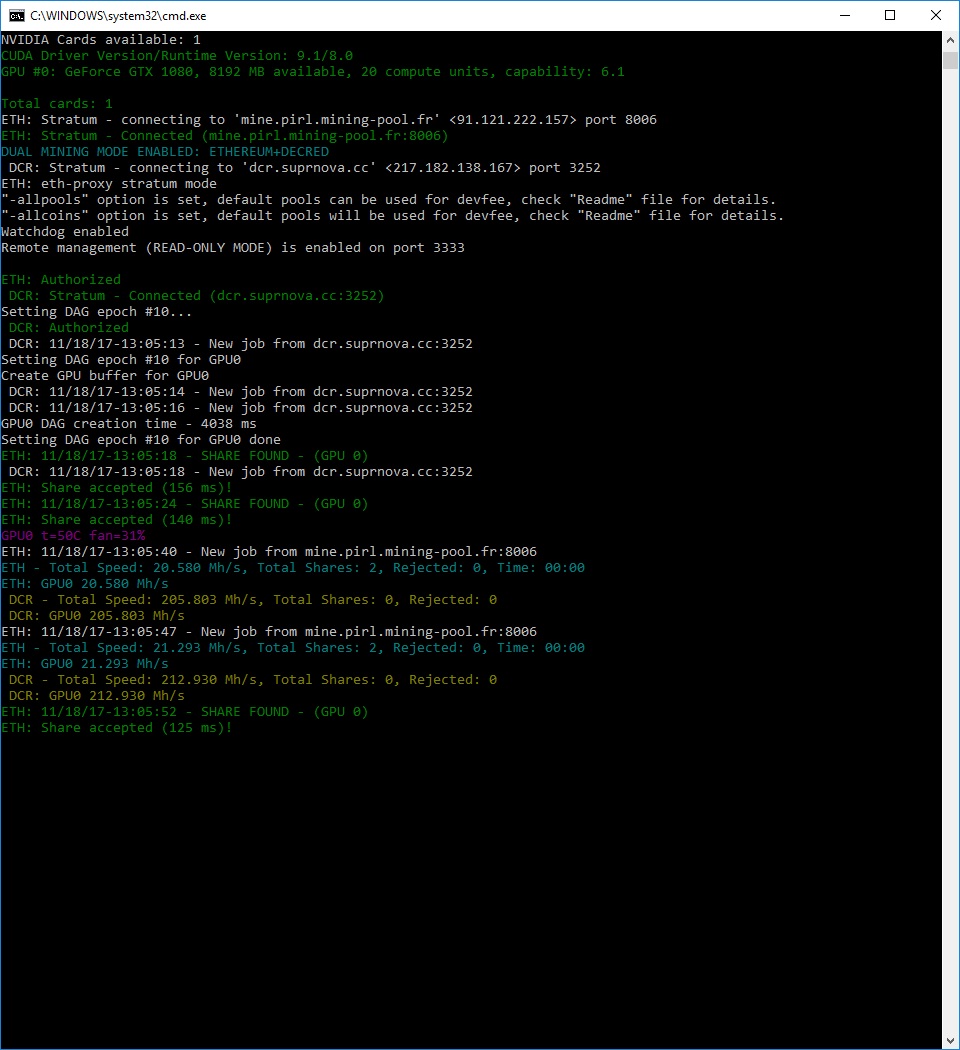Click the vertical scrollbar thumb

950,60
